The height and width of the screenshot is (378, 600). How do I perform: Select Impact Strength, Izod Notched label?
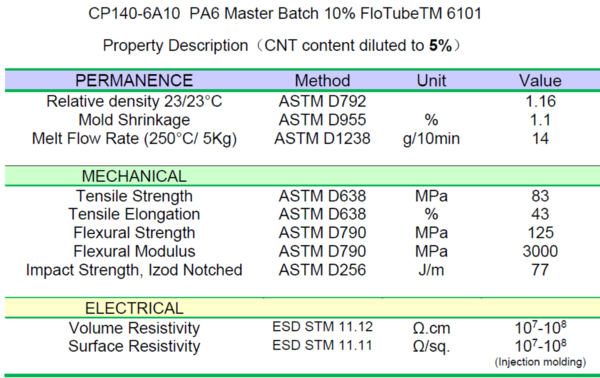(x=134, y=270)
